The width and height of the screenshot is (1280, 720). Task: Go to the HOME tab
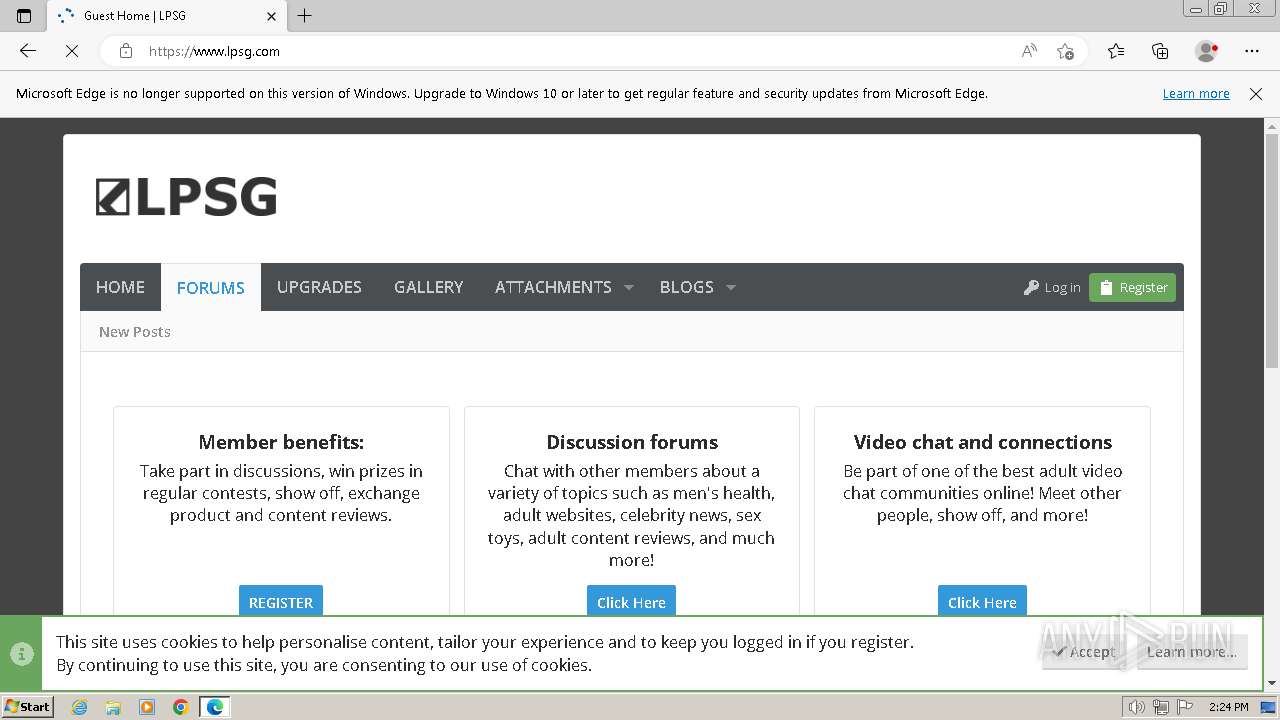pos(120,287)
